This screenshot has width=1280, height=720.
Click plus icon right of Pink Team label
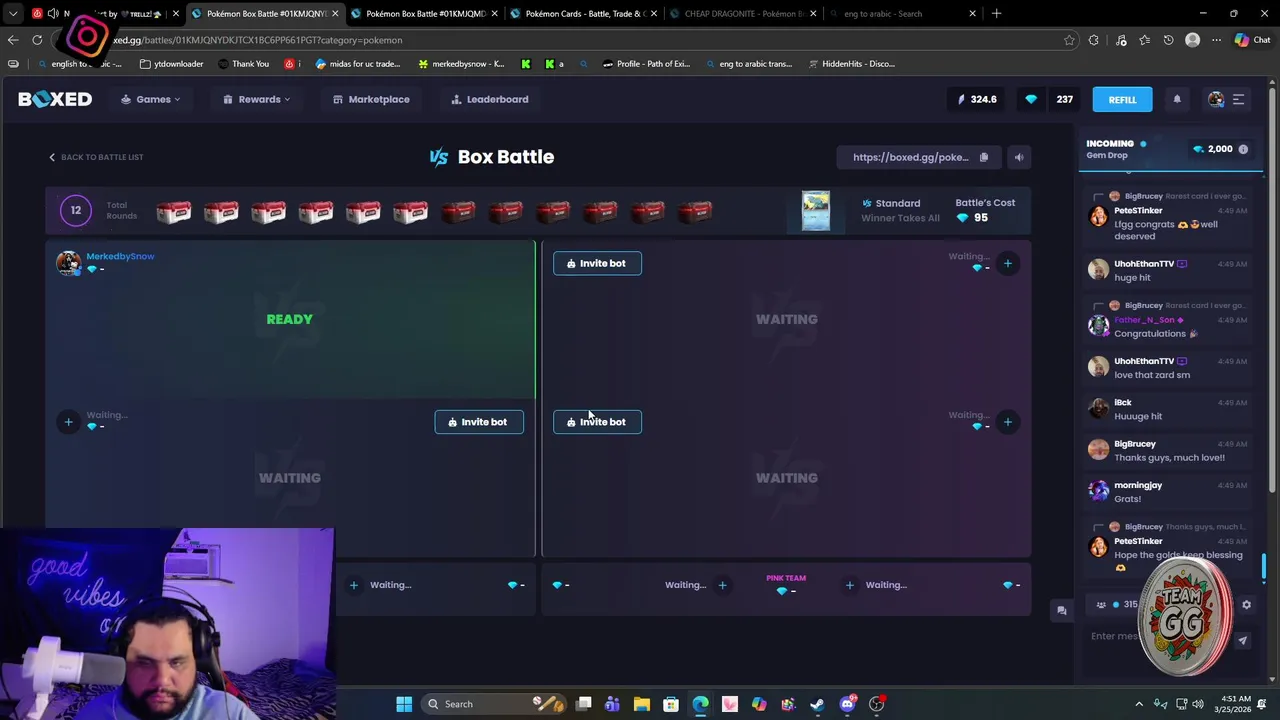point(849,585)
